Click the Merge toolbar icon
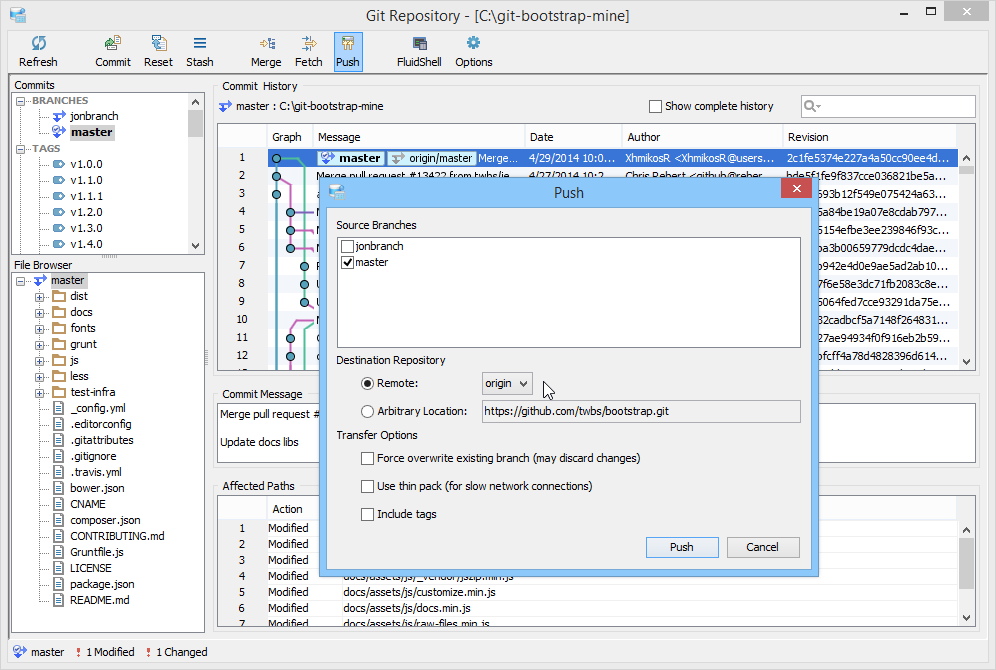This screenshot has width=996, height=670. click(266, 51)
